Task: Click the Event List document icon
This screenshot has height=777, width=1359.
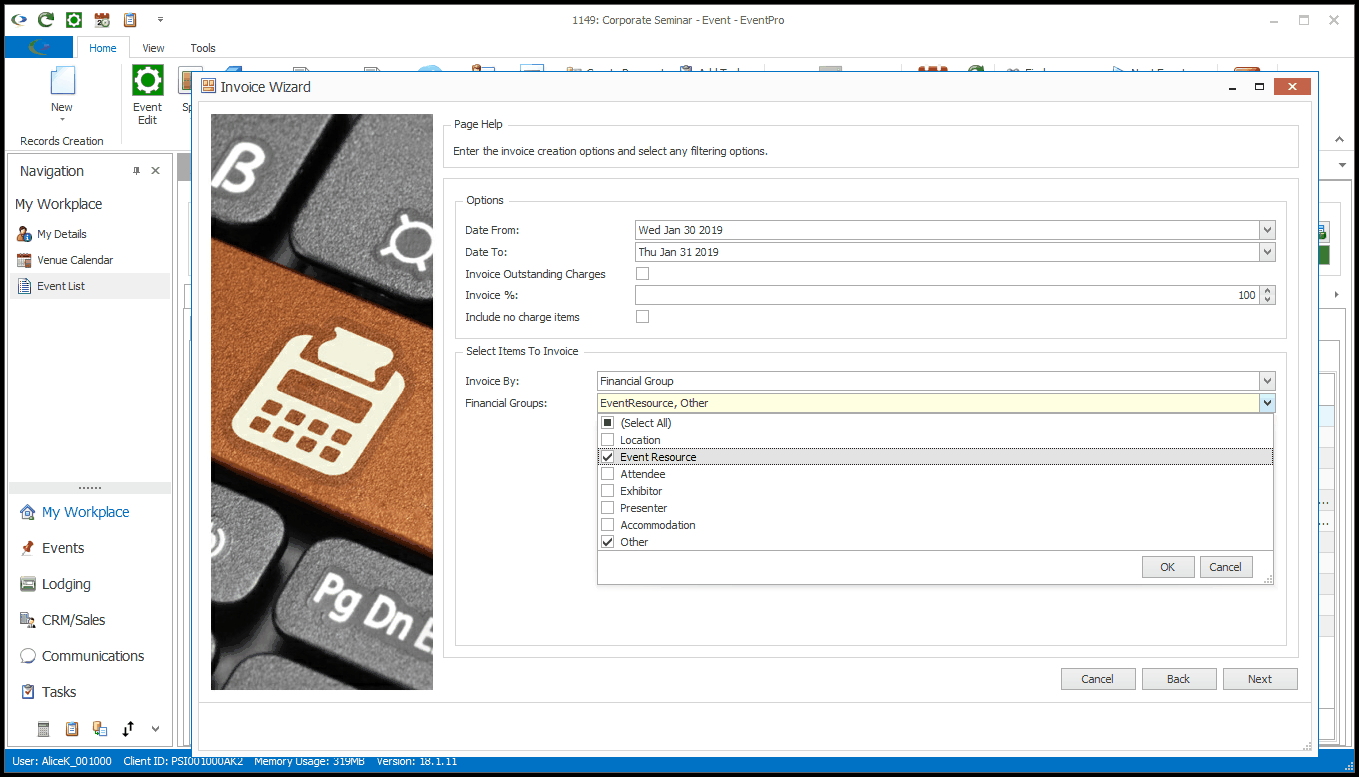Action: [25, 286]
